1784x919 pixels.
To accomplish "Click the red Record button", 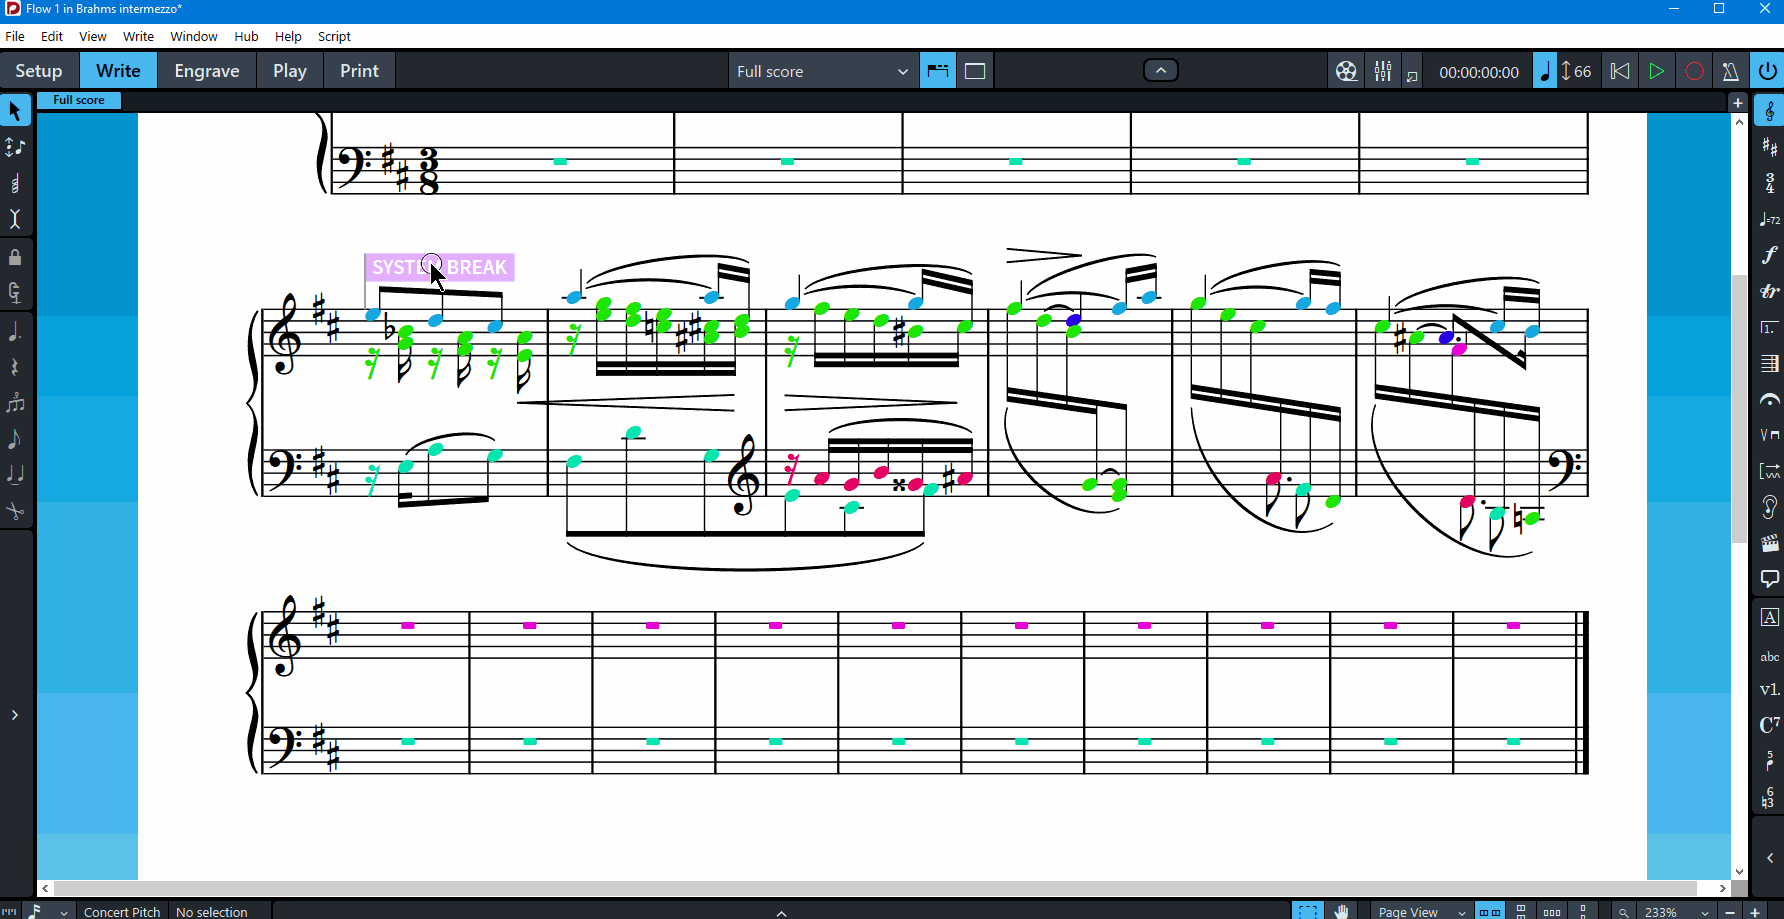I will [1694, 71].
